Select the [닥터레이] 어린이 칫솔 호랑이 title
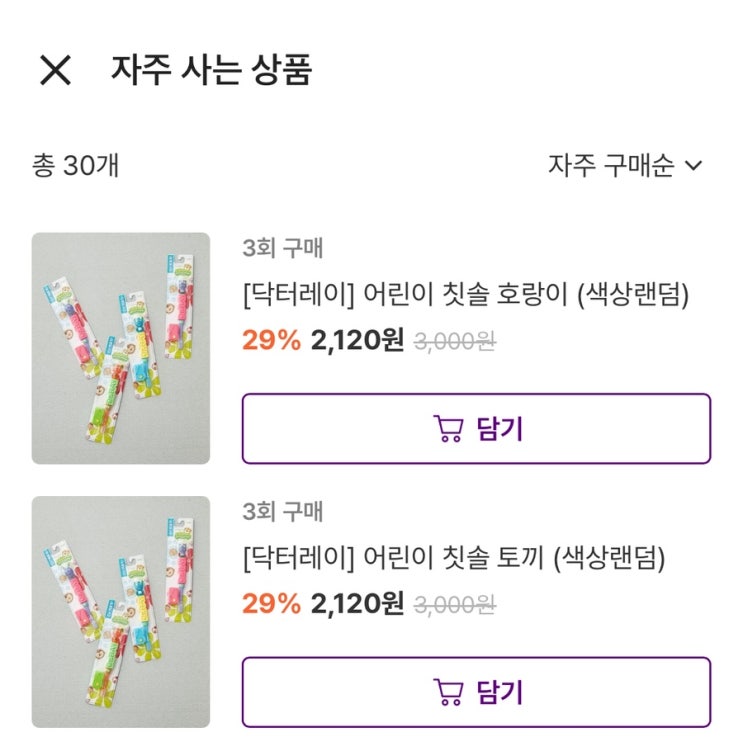743x751 pixels. (x=466, y=295)
